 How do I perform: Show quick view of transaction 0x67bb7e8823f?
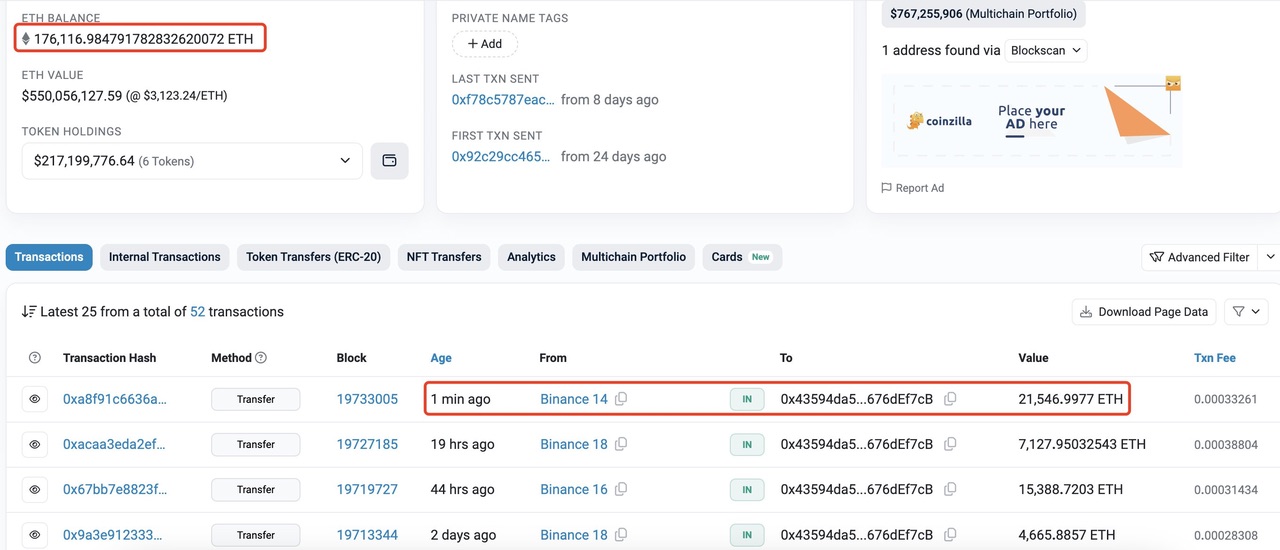35,490
